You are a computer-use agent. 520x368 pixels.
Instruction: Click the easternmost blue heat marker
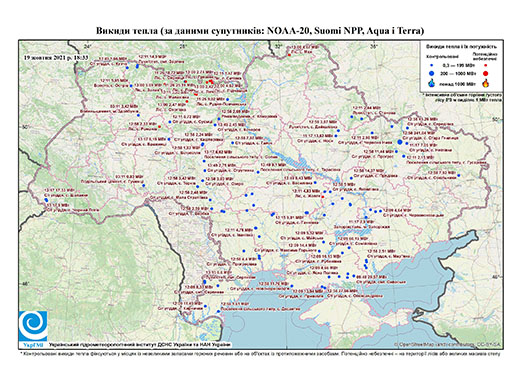point(459,175)
